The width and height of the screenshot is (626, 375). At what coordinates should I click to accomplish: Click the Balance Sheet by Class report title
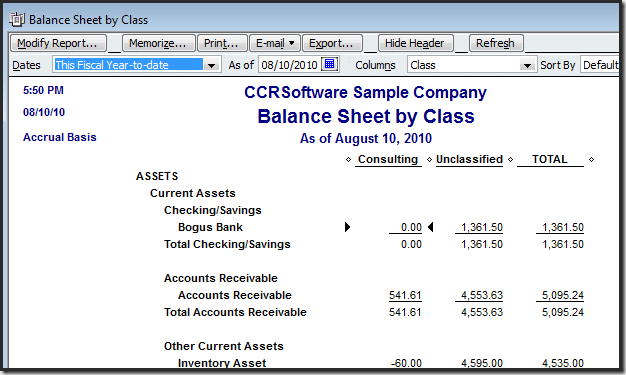pyautogui.click(x=366, y=116)
